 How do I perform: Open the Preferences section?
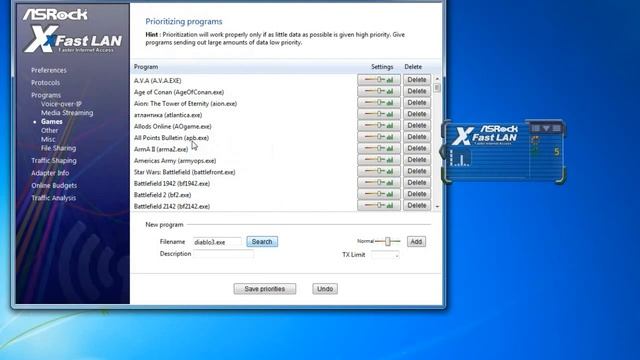click(49, 70)
